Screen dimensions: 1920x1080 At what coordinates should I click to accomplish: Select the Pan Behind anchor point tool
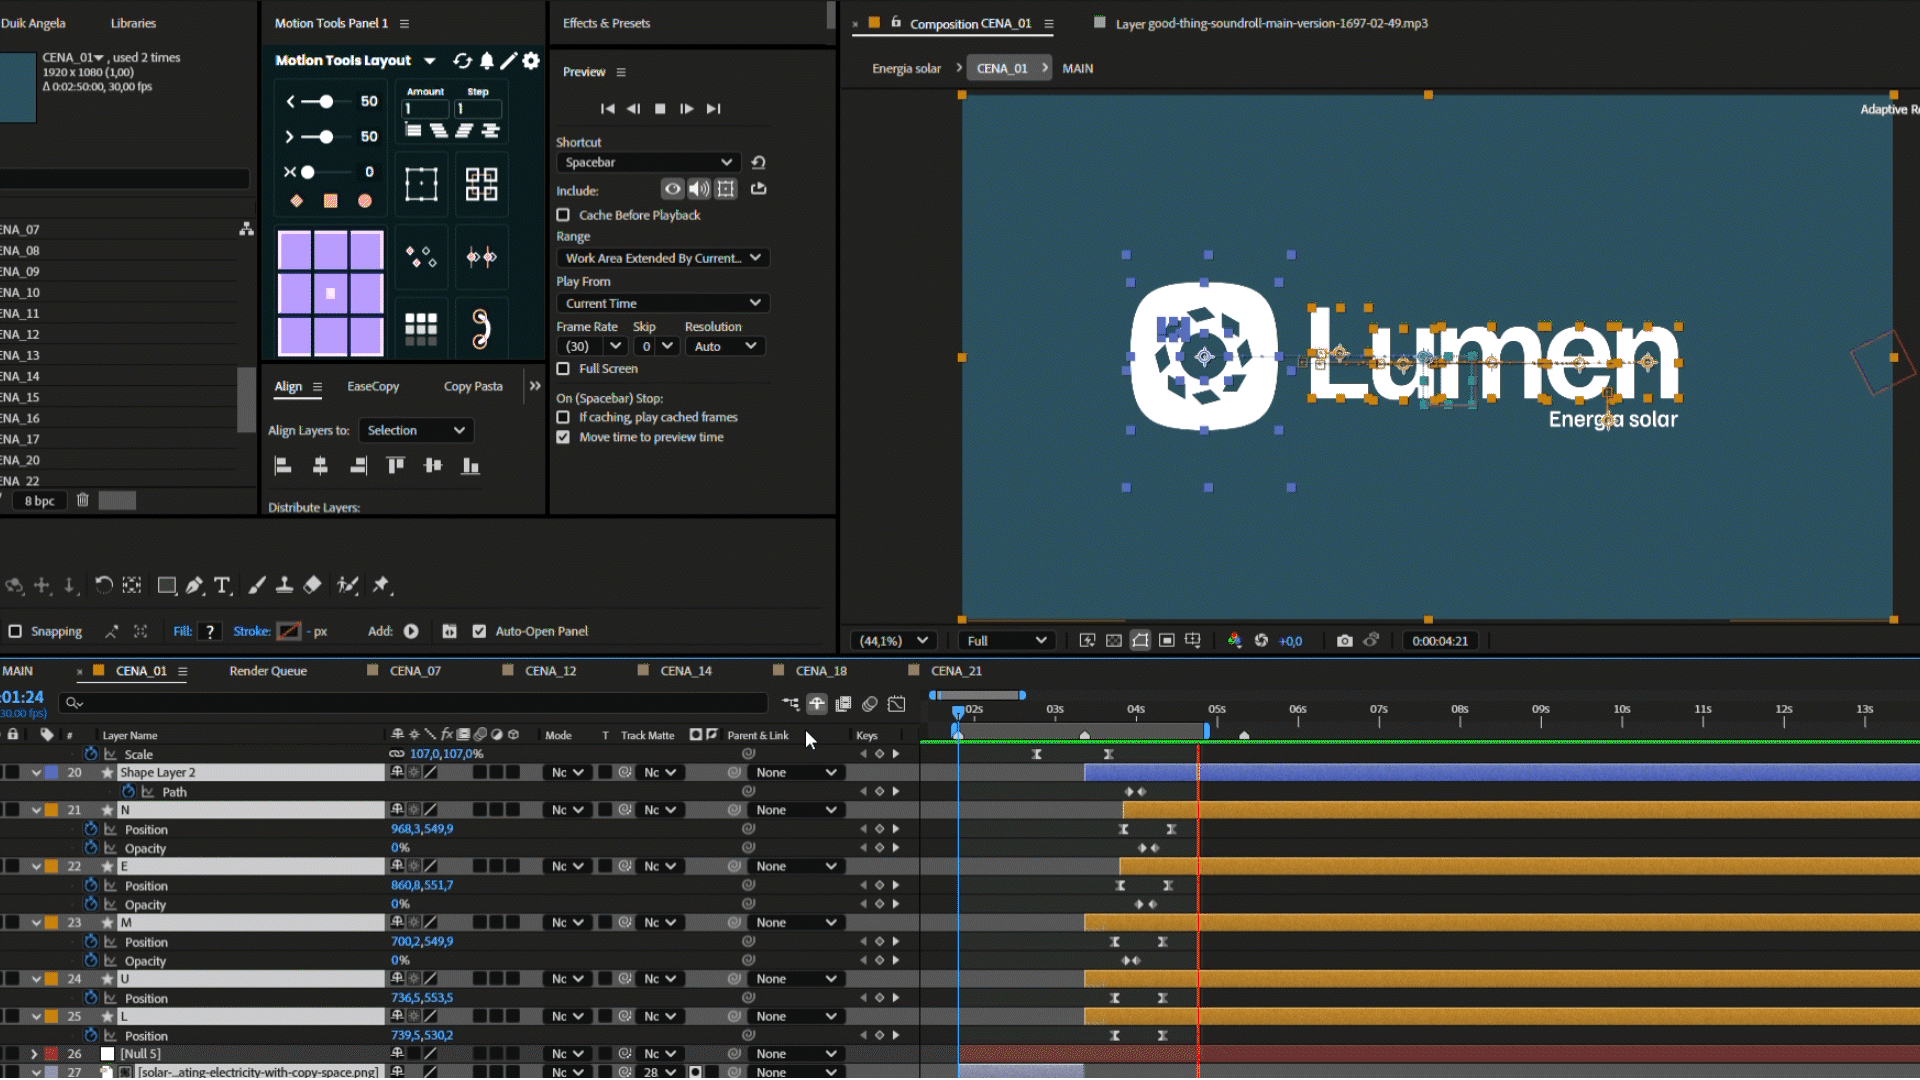point(132,585)
